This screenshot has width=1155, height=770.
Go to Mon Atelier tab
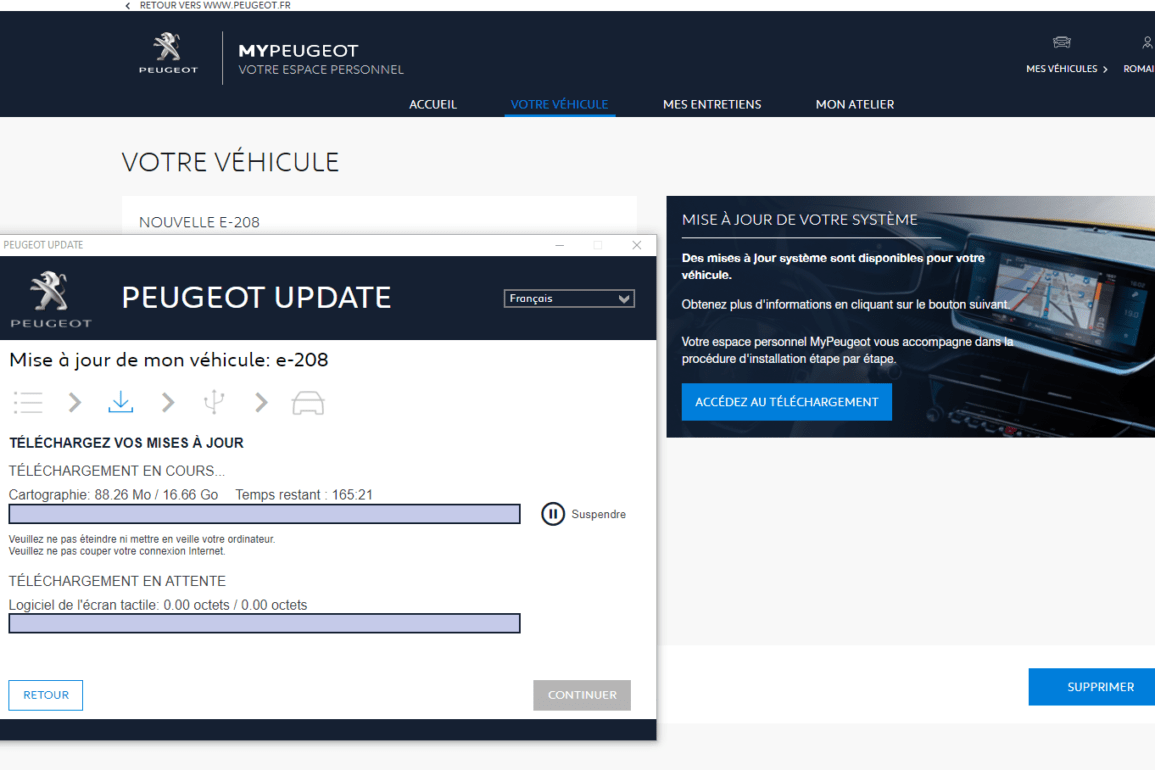pyautogui.click(x=854, y=104)
